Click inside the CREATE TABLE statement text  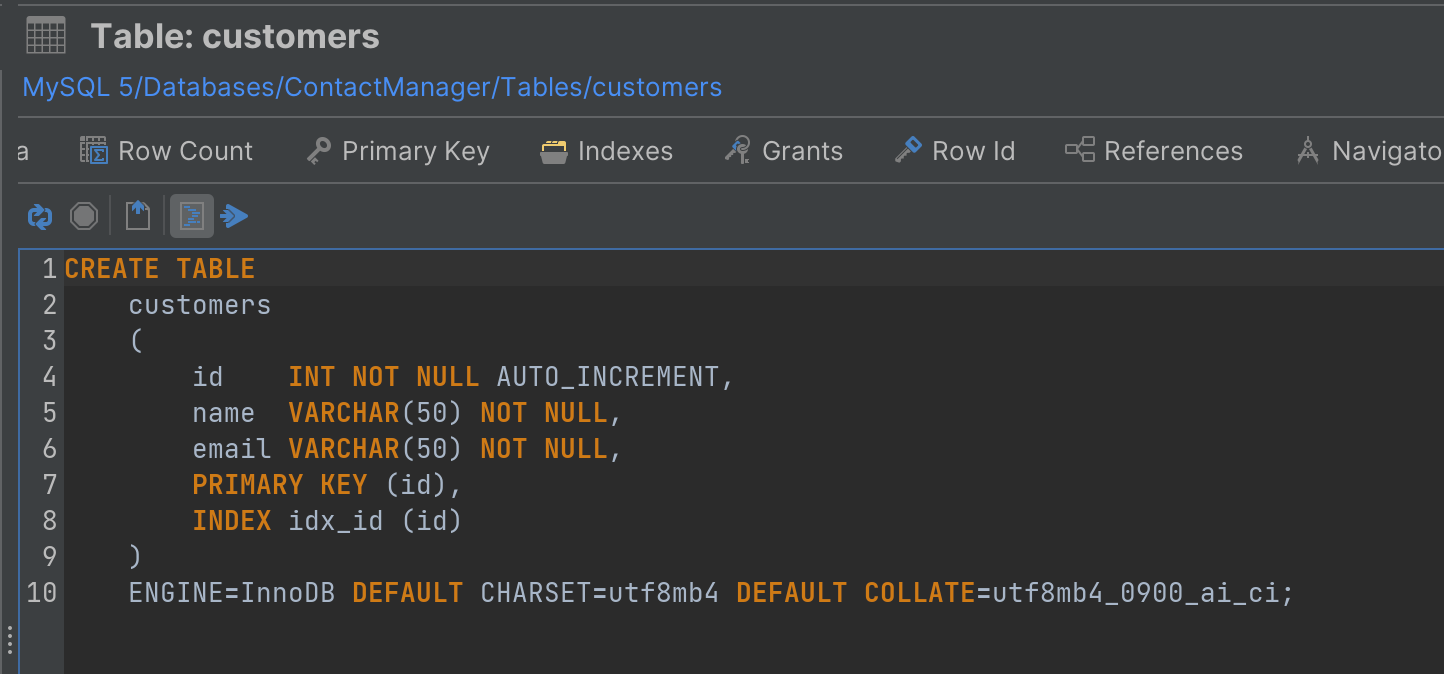160,268
